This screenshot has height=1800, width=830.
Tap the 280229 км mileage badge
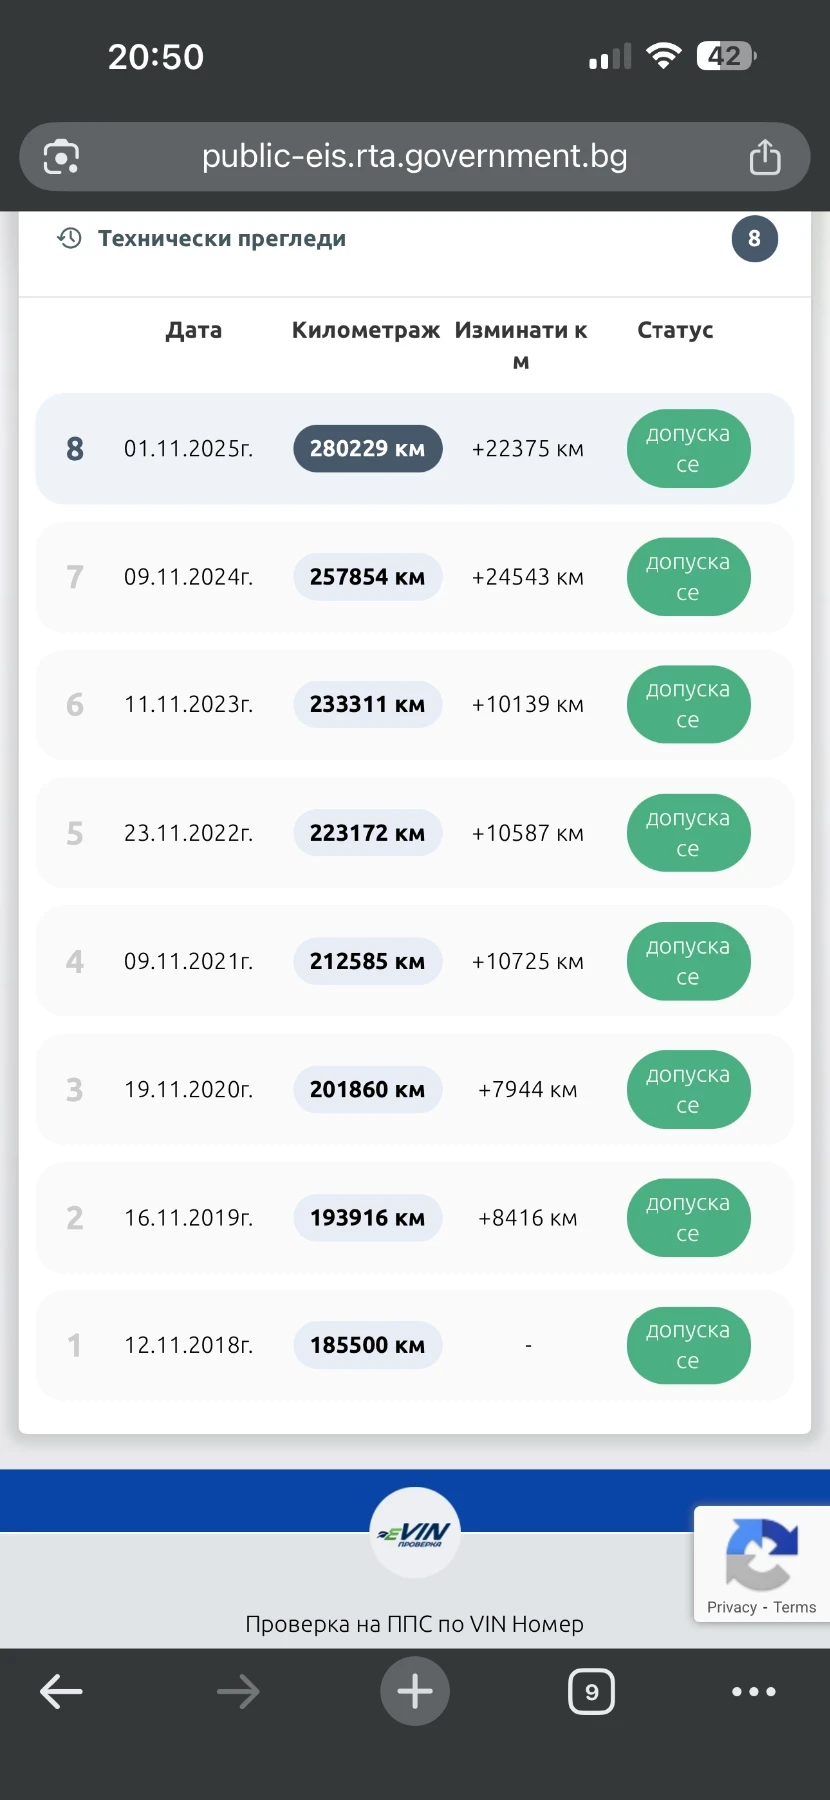(x=367, y=449)
